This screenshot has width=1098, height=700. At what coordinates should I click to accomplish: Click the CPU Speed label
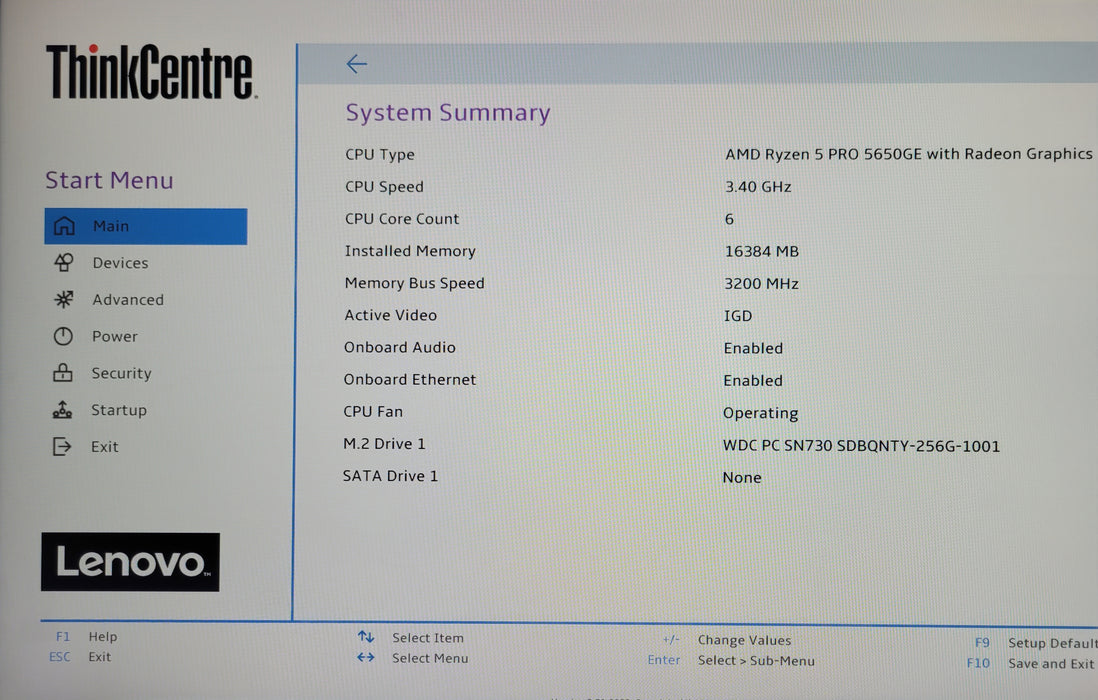coord(384,187)
